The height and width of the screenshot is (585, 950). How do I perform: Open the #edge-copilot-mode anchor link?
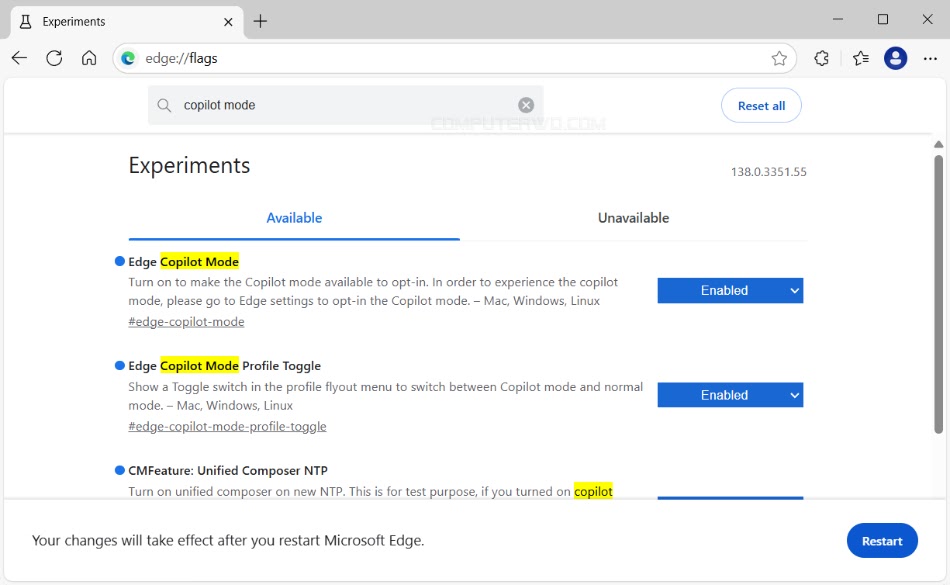(186, 322)
